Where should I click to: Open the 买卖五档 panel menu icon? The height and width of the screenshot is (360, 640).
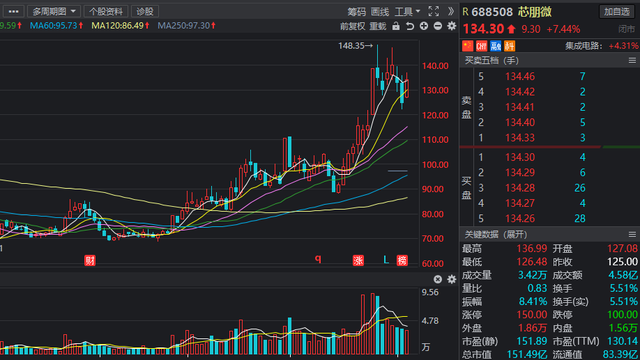(x=632, y=60)
